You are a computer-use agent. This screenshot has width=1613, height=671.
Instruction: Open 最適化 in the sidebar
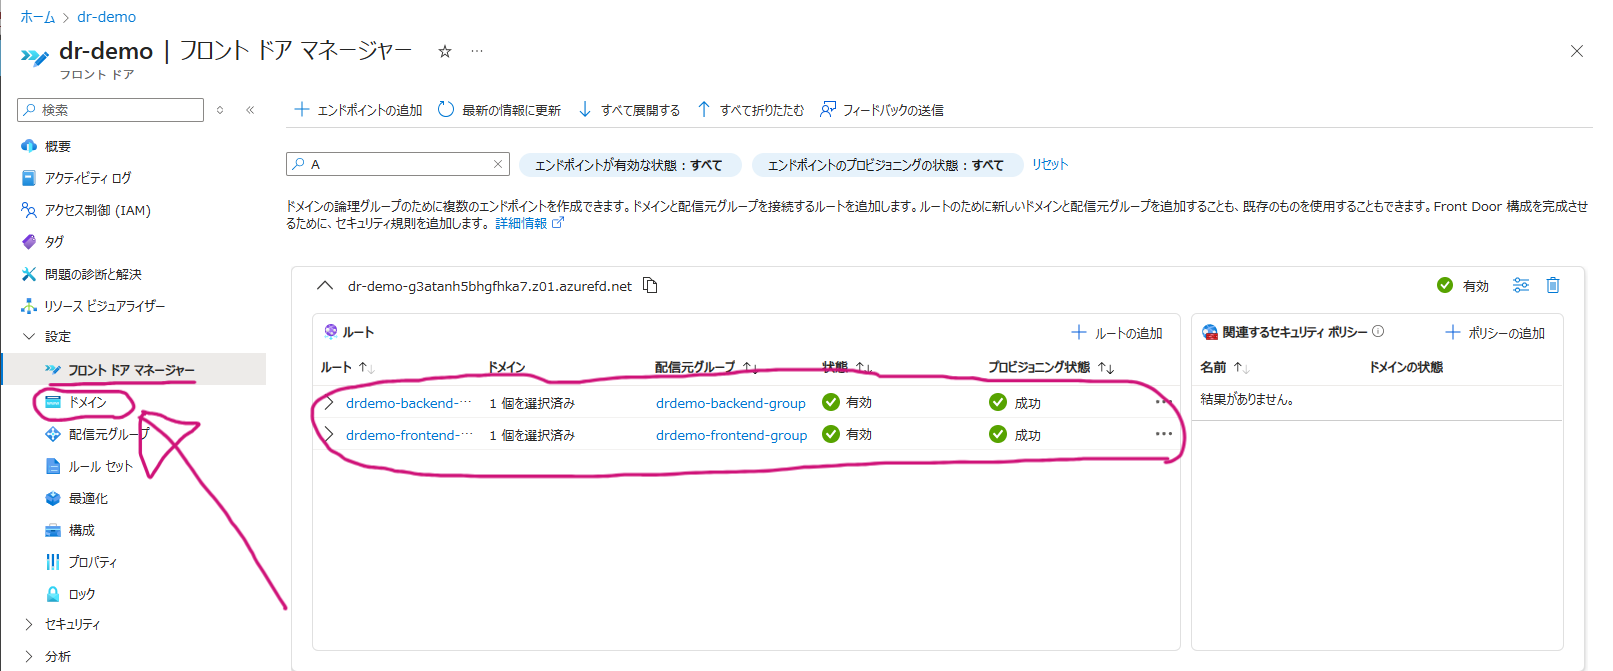tap(88, 498)
